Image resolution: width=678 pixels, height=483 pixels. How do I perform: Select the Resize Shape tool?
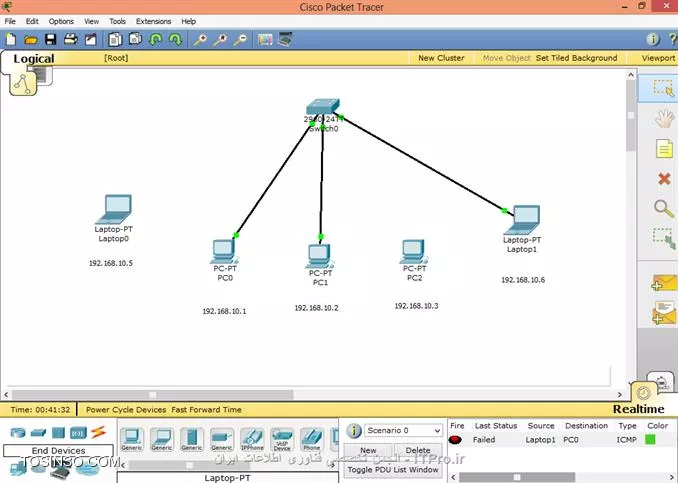point(664,238)
